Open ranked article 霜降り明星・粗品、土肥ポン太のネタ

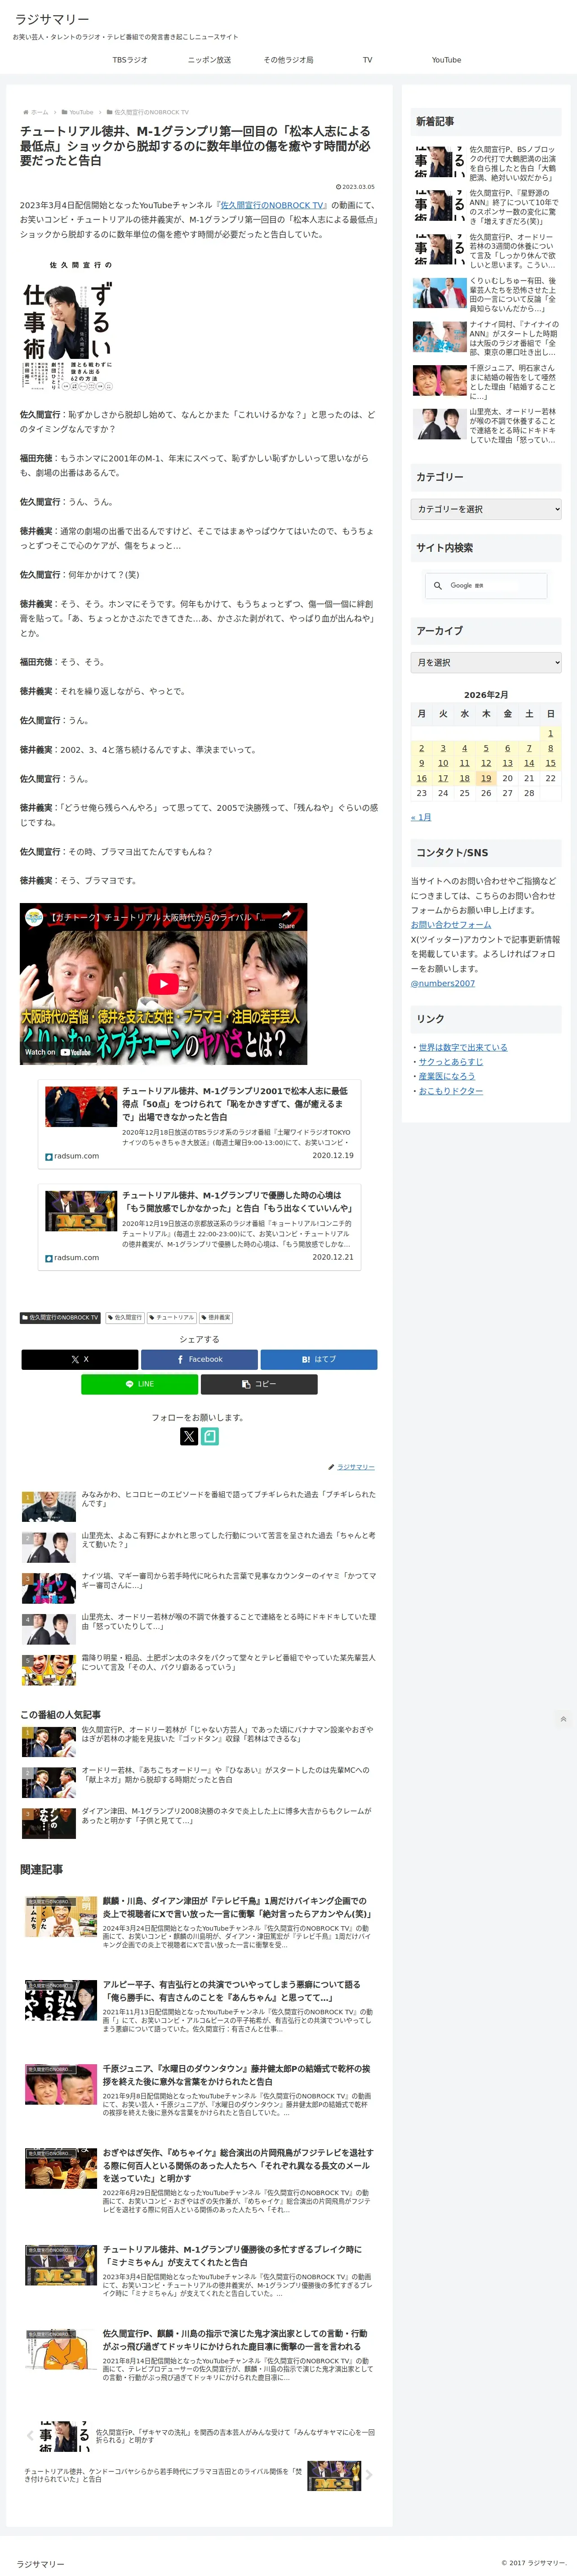pyautogui.click(x=199, y=1669)
